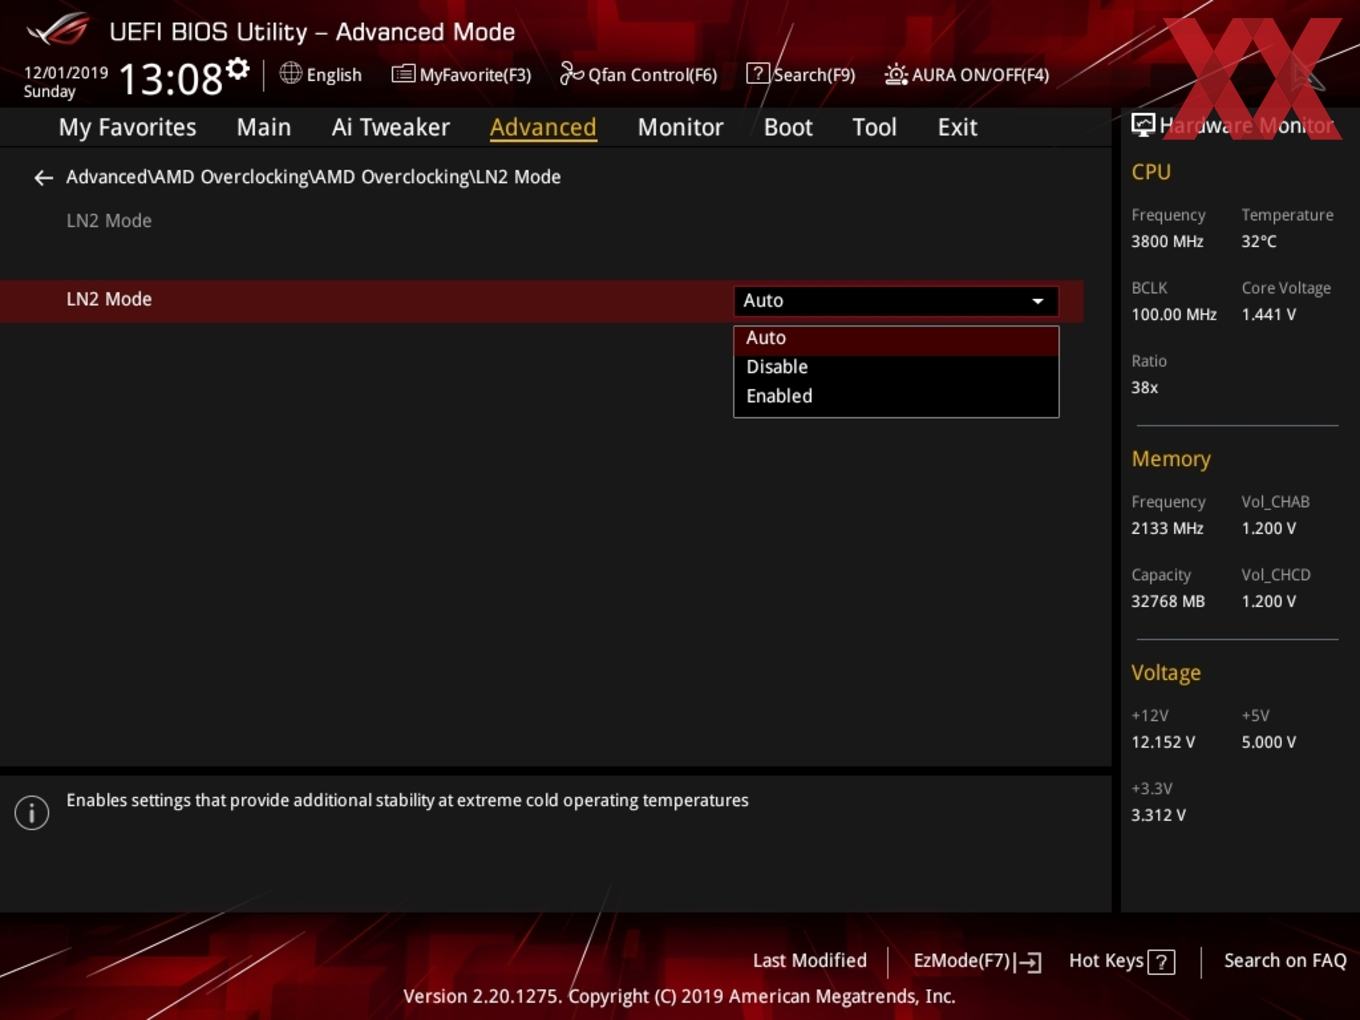Click the Hardware Monitor screen icon
Image resolution: width=1360 pixels, height=1020 pixels.
(1143, 124)
